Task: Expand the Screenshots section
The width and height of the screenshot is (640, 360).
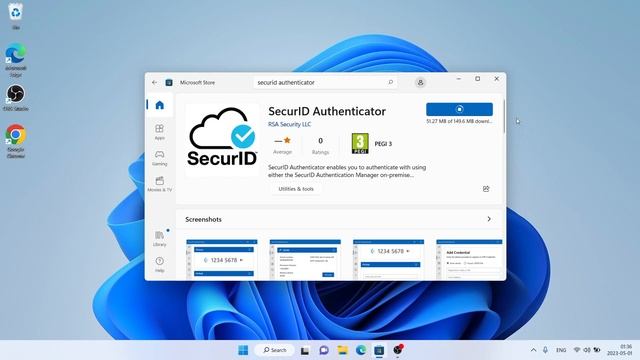Action: tap(489, 219)
